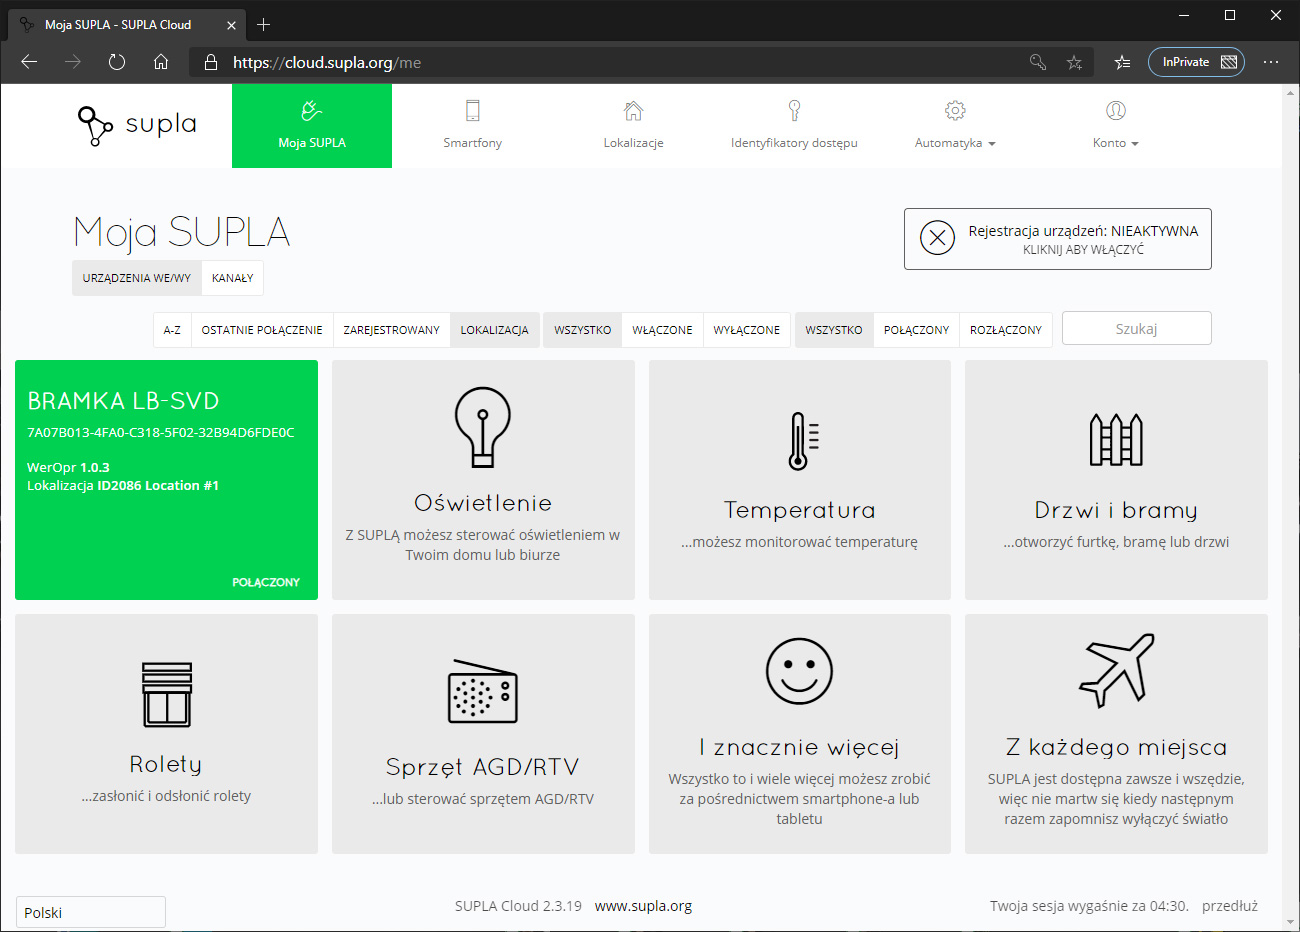Switch to Urządzenia WE/WY tab
Image resolution: width=1300 pixels, height=932 pixels.
(x=137, y=278)
